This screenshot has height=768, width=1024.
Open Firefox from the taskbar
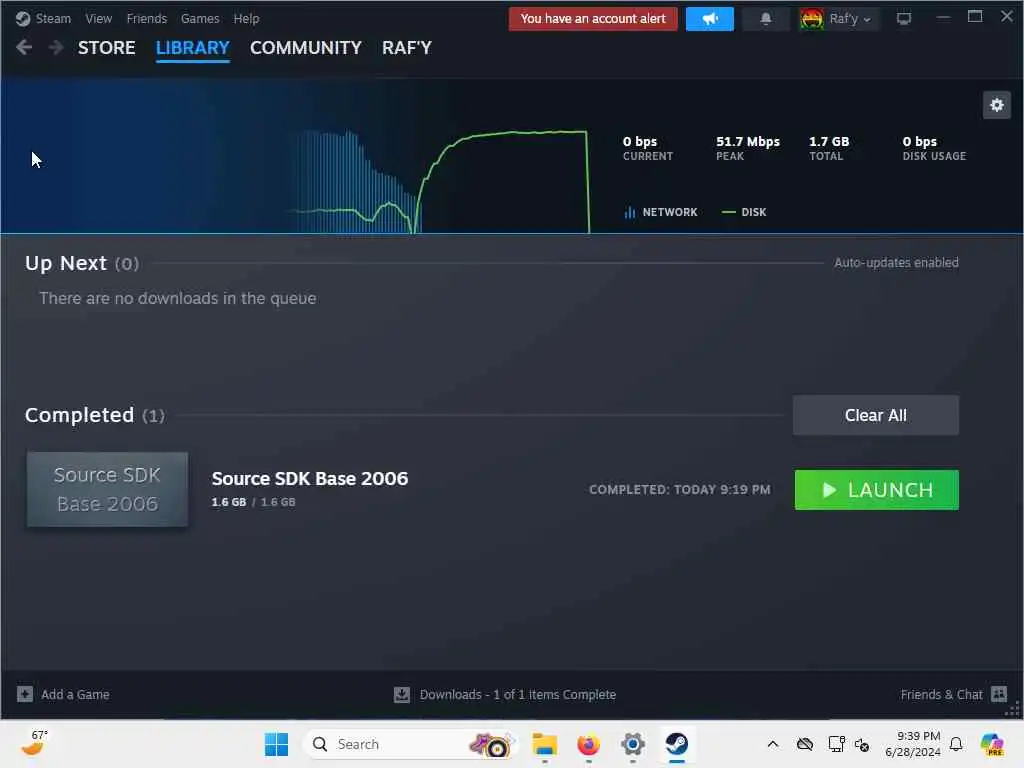click(588, 744)
